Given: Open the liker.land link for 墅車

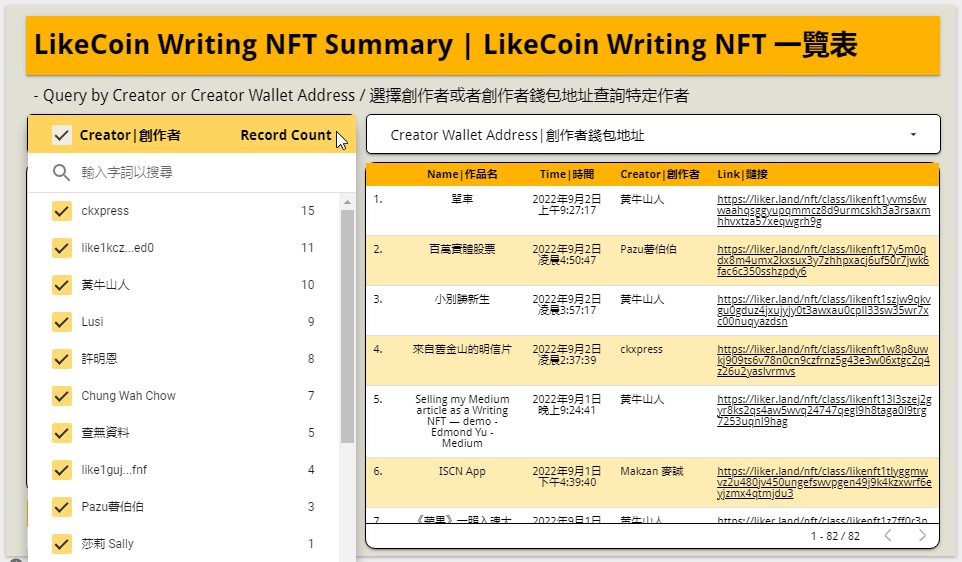Looking at the screenshot, I should point(823,210).
